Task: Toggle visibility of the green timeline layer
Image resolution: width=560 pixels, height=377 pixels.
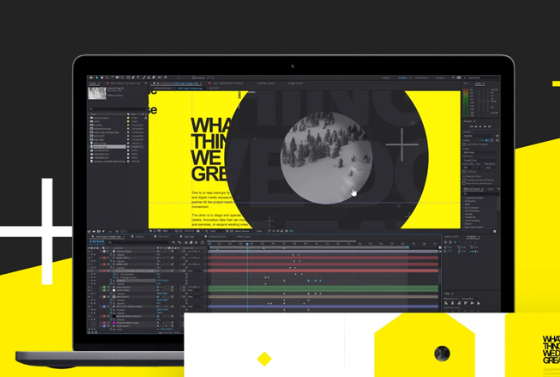Action: (x=89, y=287)
